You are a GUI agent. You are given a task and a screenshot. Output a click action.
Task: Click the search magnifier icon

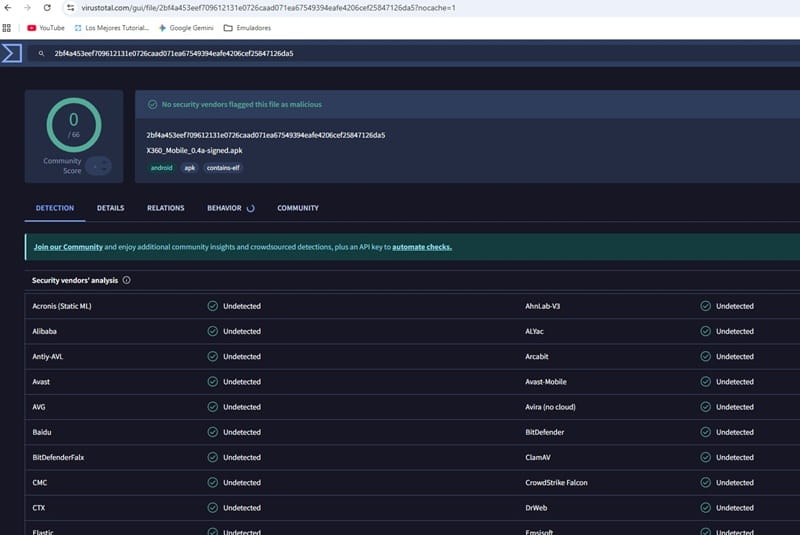41,53
